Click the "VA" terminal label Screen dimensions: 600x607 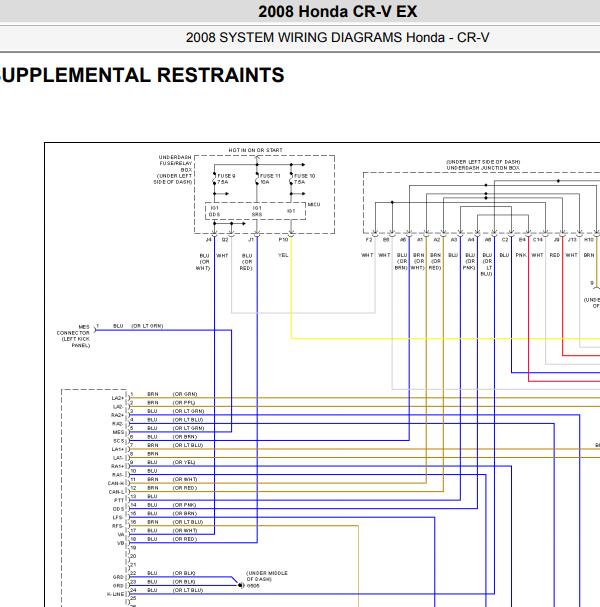(x=121, y=535)
